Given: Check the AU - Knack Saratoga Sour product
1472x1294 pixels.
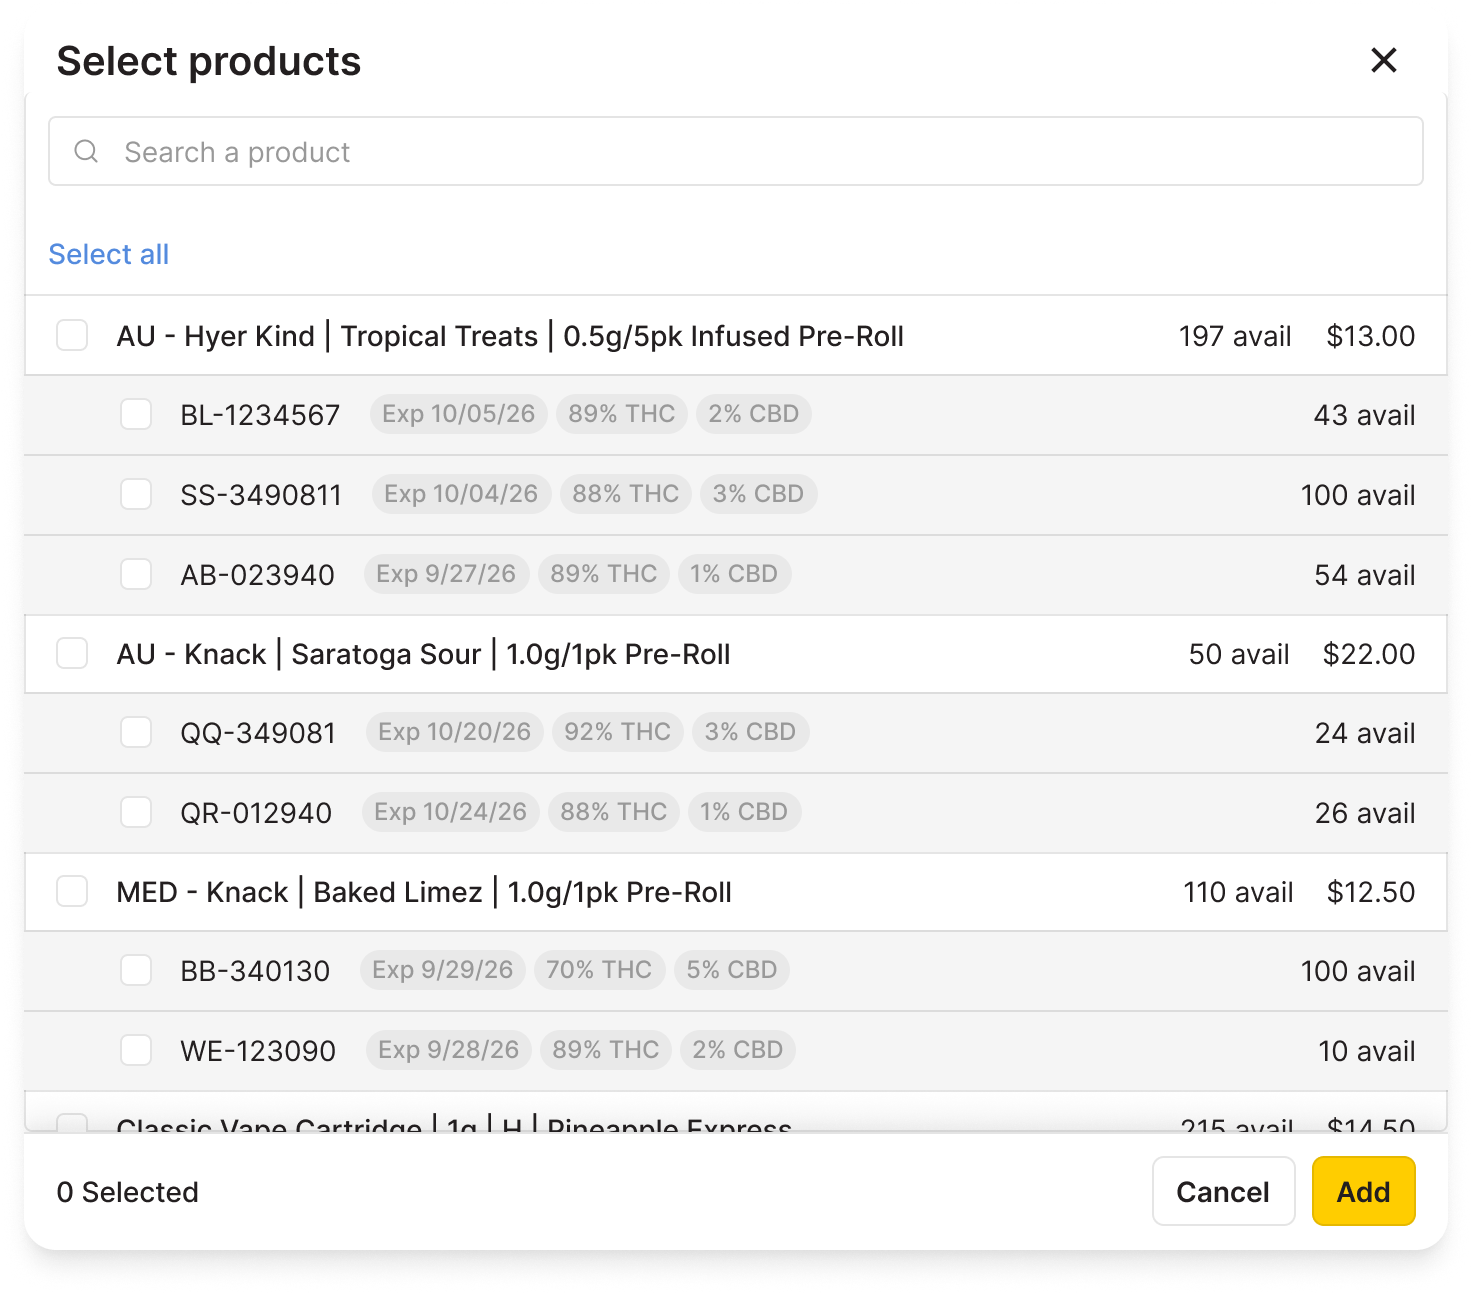Looking at the screenshot, I should (71, 653).
